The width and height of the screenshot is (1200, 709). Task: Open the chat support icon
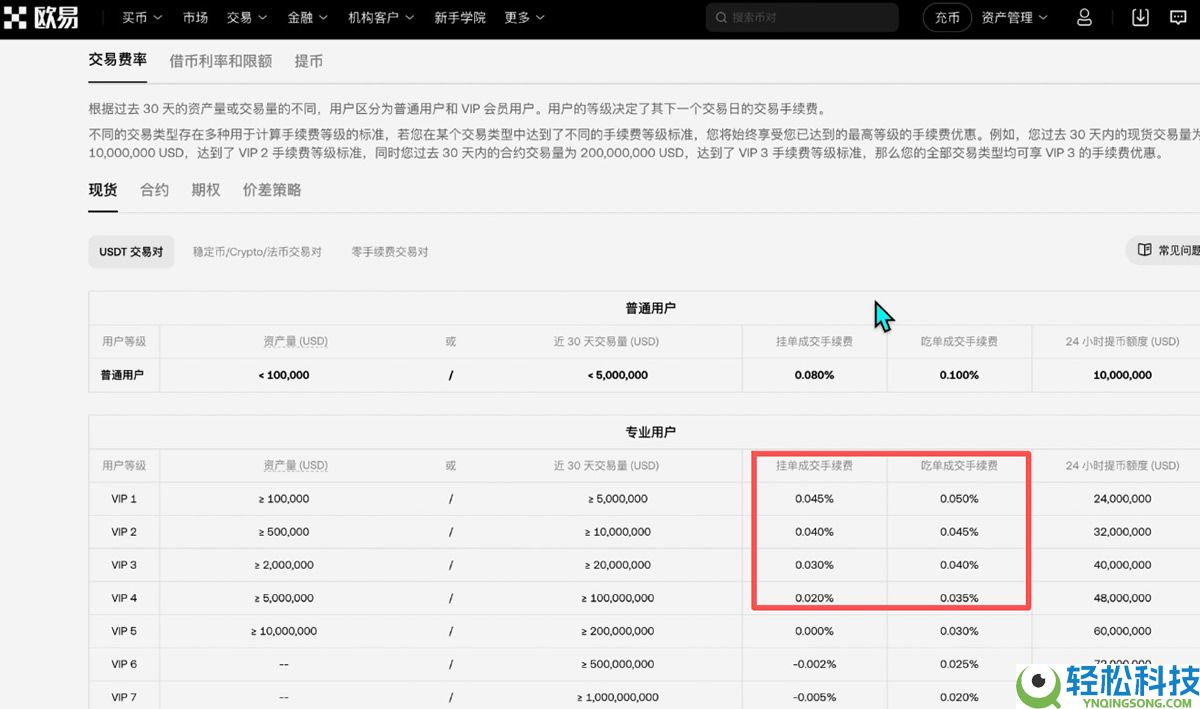coord(1177,17)
